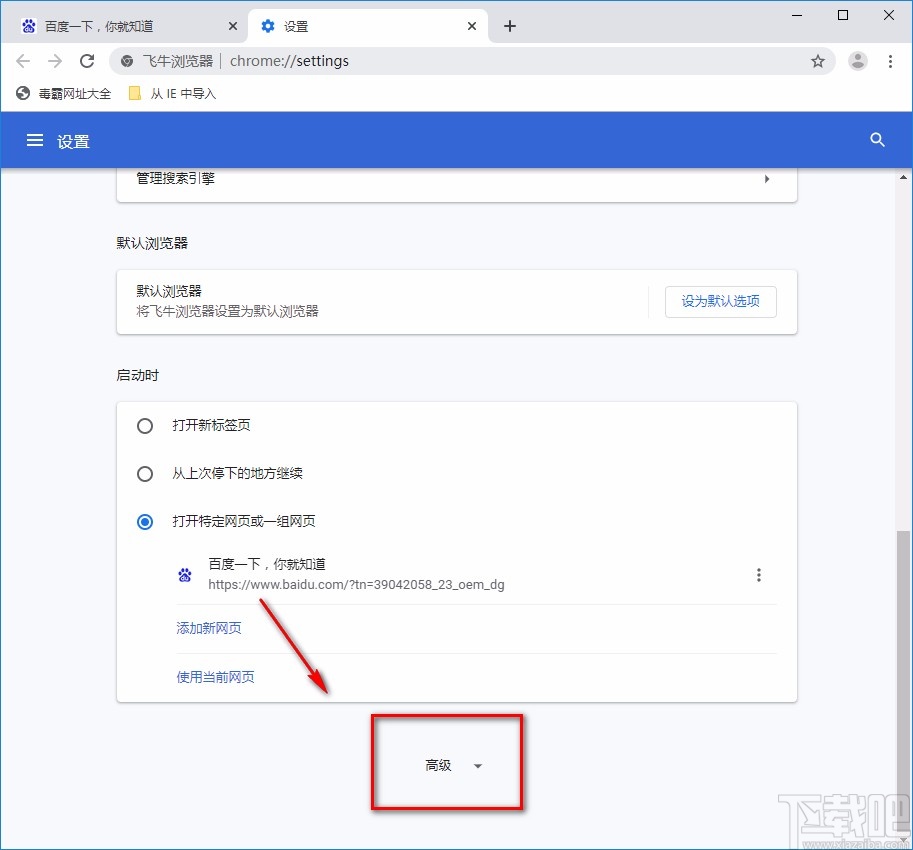The width and height of the screenshot is (913, 850).
Task: Bookmark this page with the star icon
Action: pyautogui.click(x=818, y=61)
